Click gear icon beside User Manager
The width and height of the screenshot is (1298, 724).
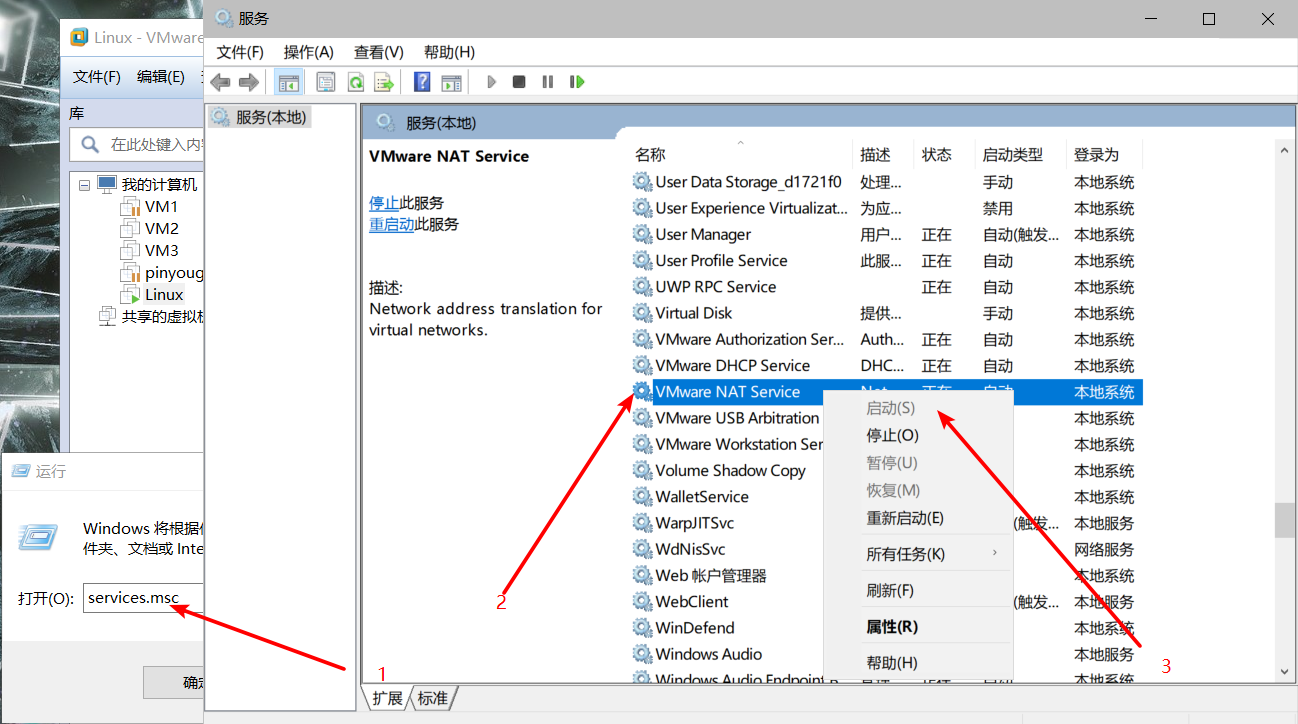click(642, 234)
